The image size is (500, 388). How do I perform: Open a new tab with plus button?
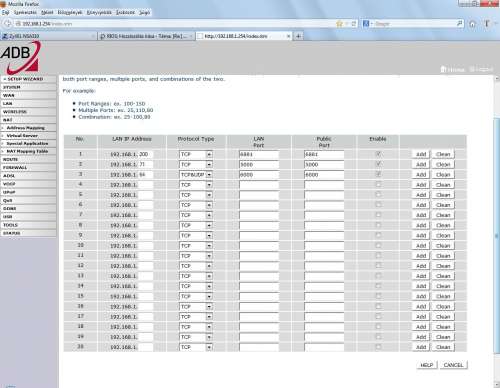pos(298,36)
